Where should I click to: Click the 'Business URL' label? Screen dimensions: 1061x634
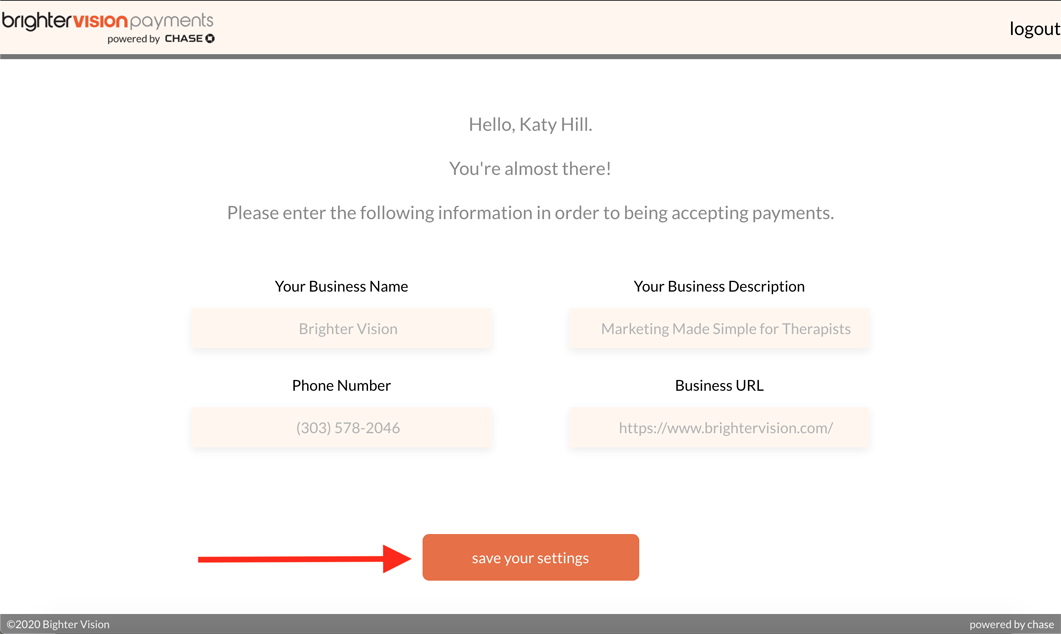[x=718, y=385]
